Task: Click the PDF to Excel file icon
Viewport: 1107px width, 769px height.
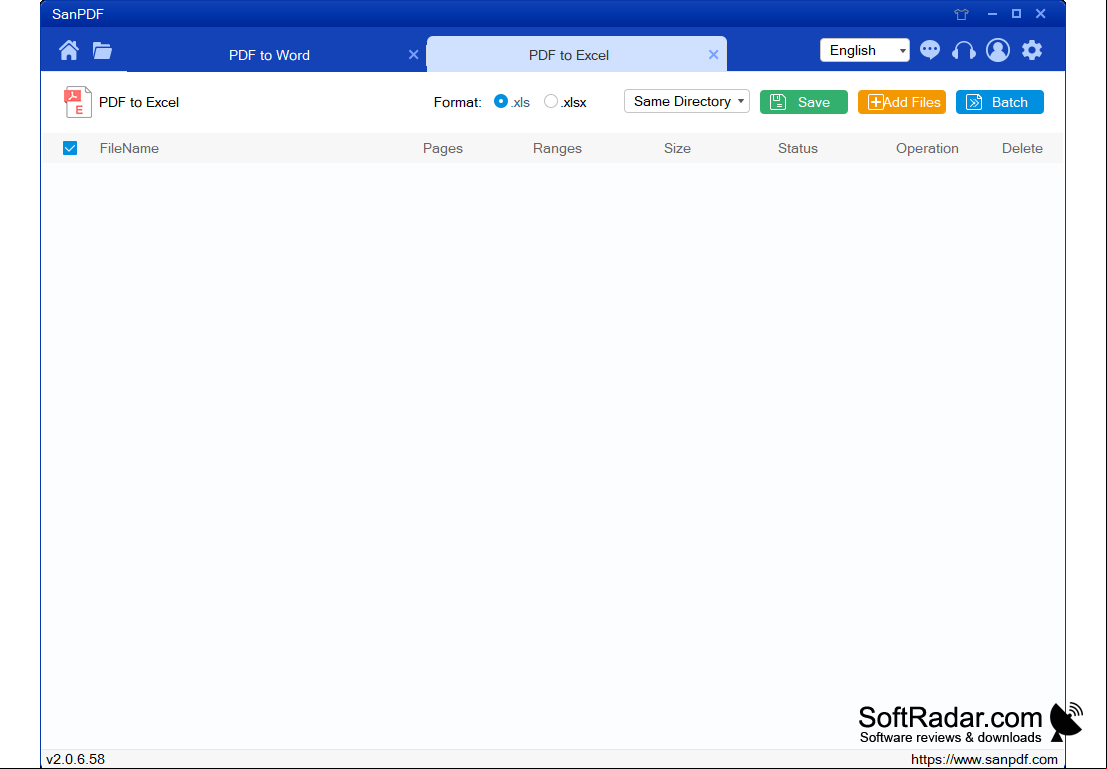Action: click(x=78, y=102)
